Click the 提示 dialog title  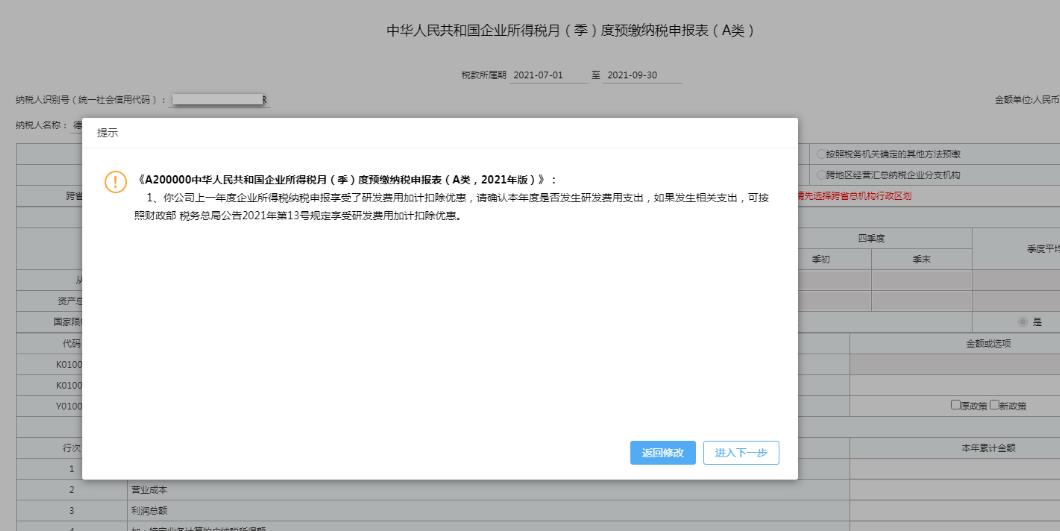point(106,133)
